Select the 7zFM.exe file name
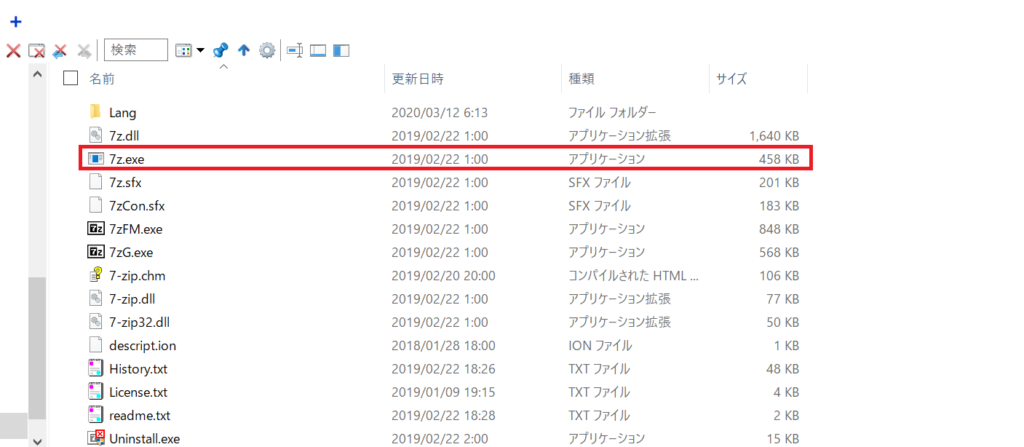This screenshot has width=1024, height=447. coord(136,229)
